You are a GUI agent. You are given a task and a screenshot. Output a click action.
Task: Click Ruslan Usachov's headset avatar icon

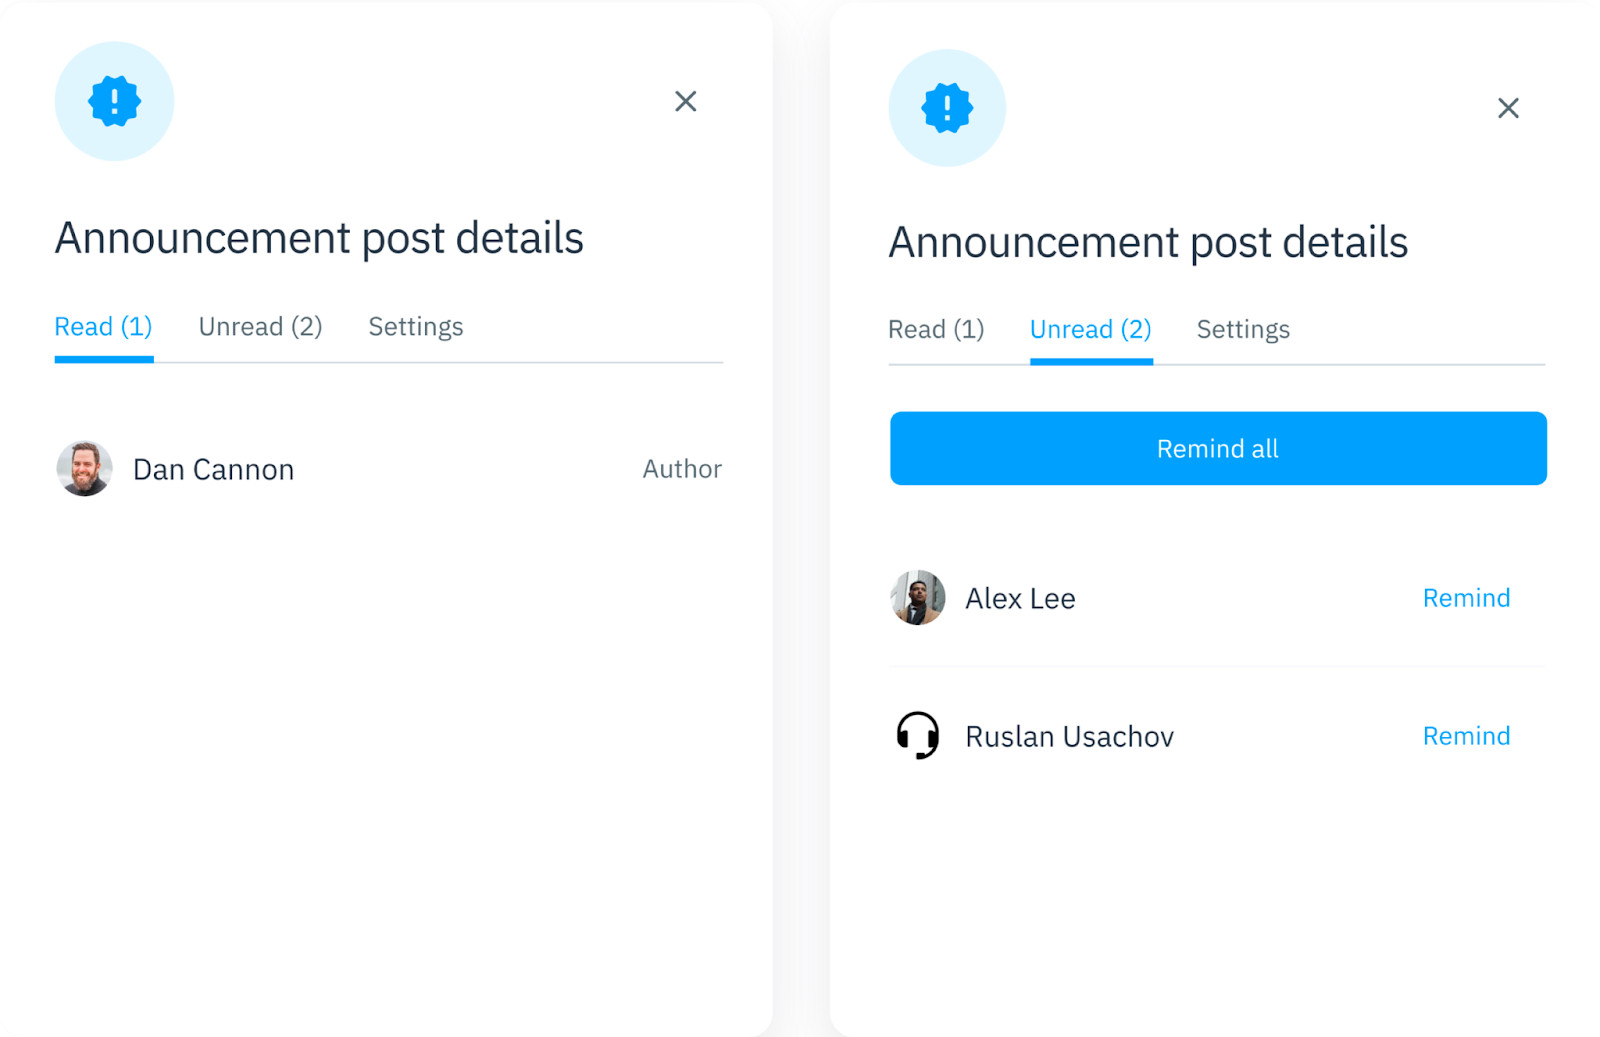coord(918,736)
